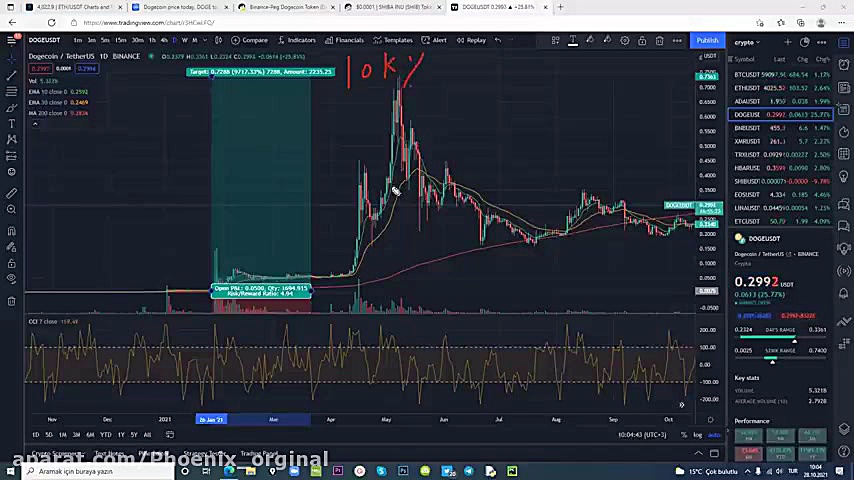This screenshot has height=480, width=854.
Task: Open the Alerts panel clock icon
Action: tap(844, 65)
